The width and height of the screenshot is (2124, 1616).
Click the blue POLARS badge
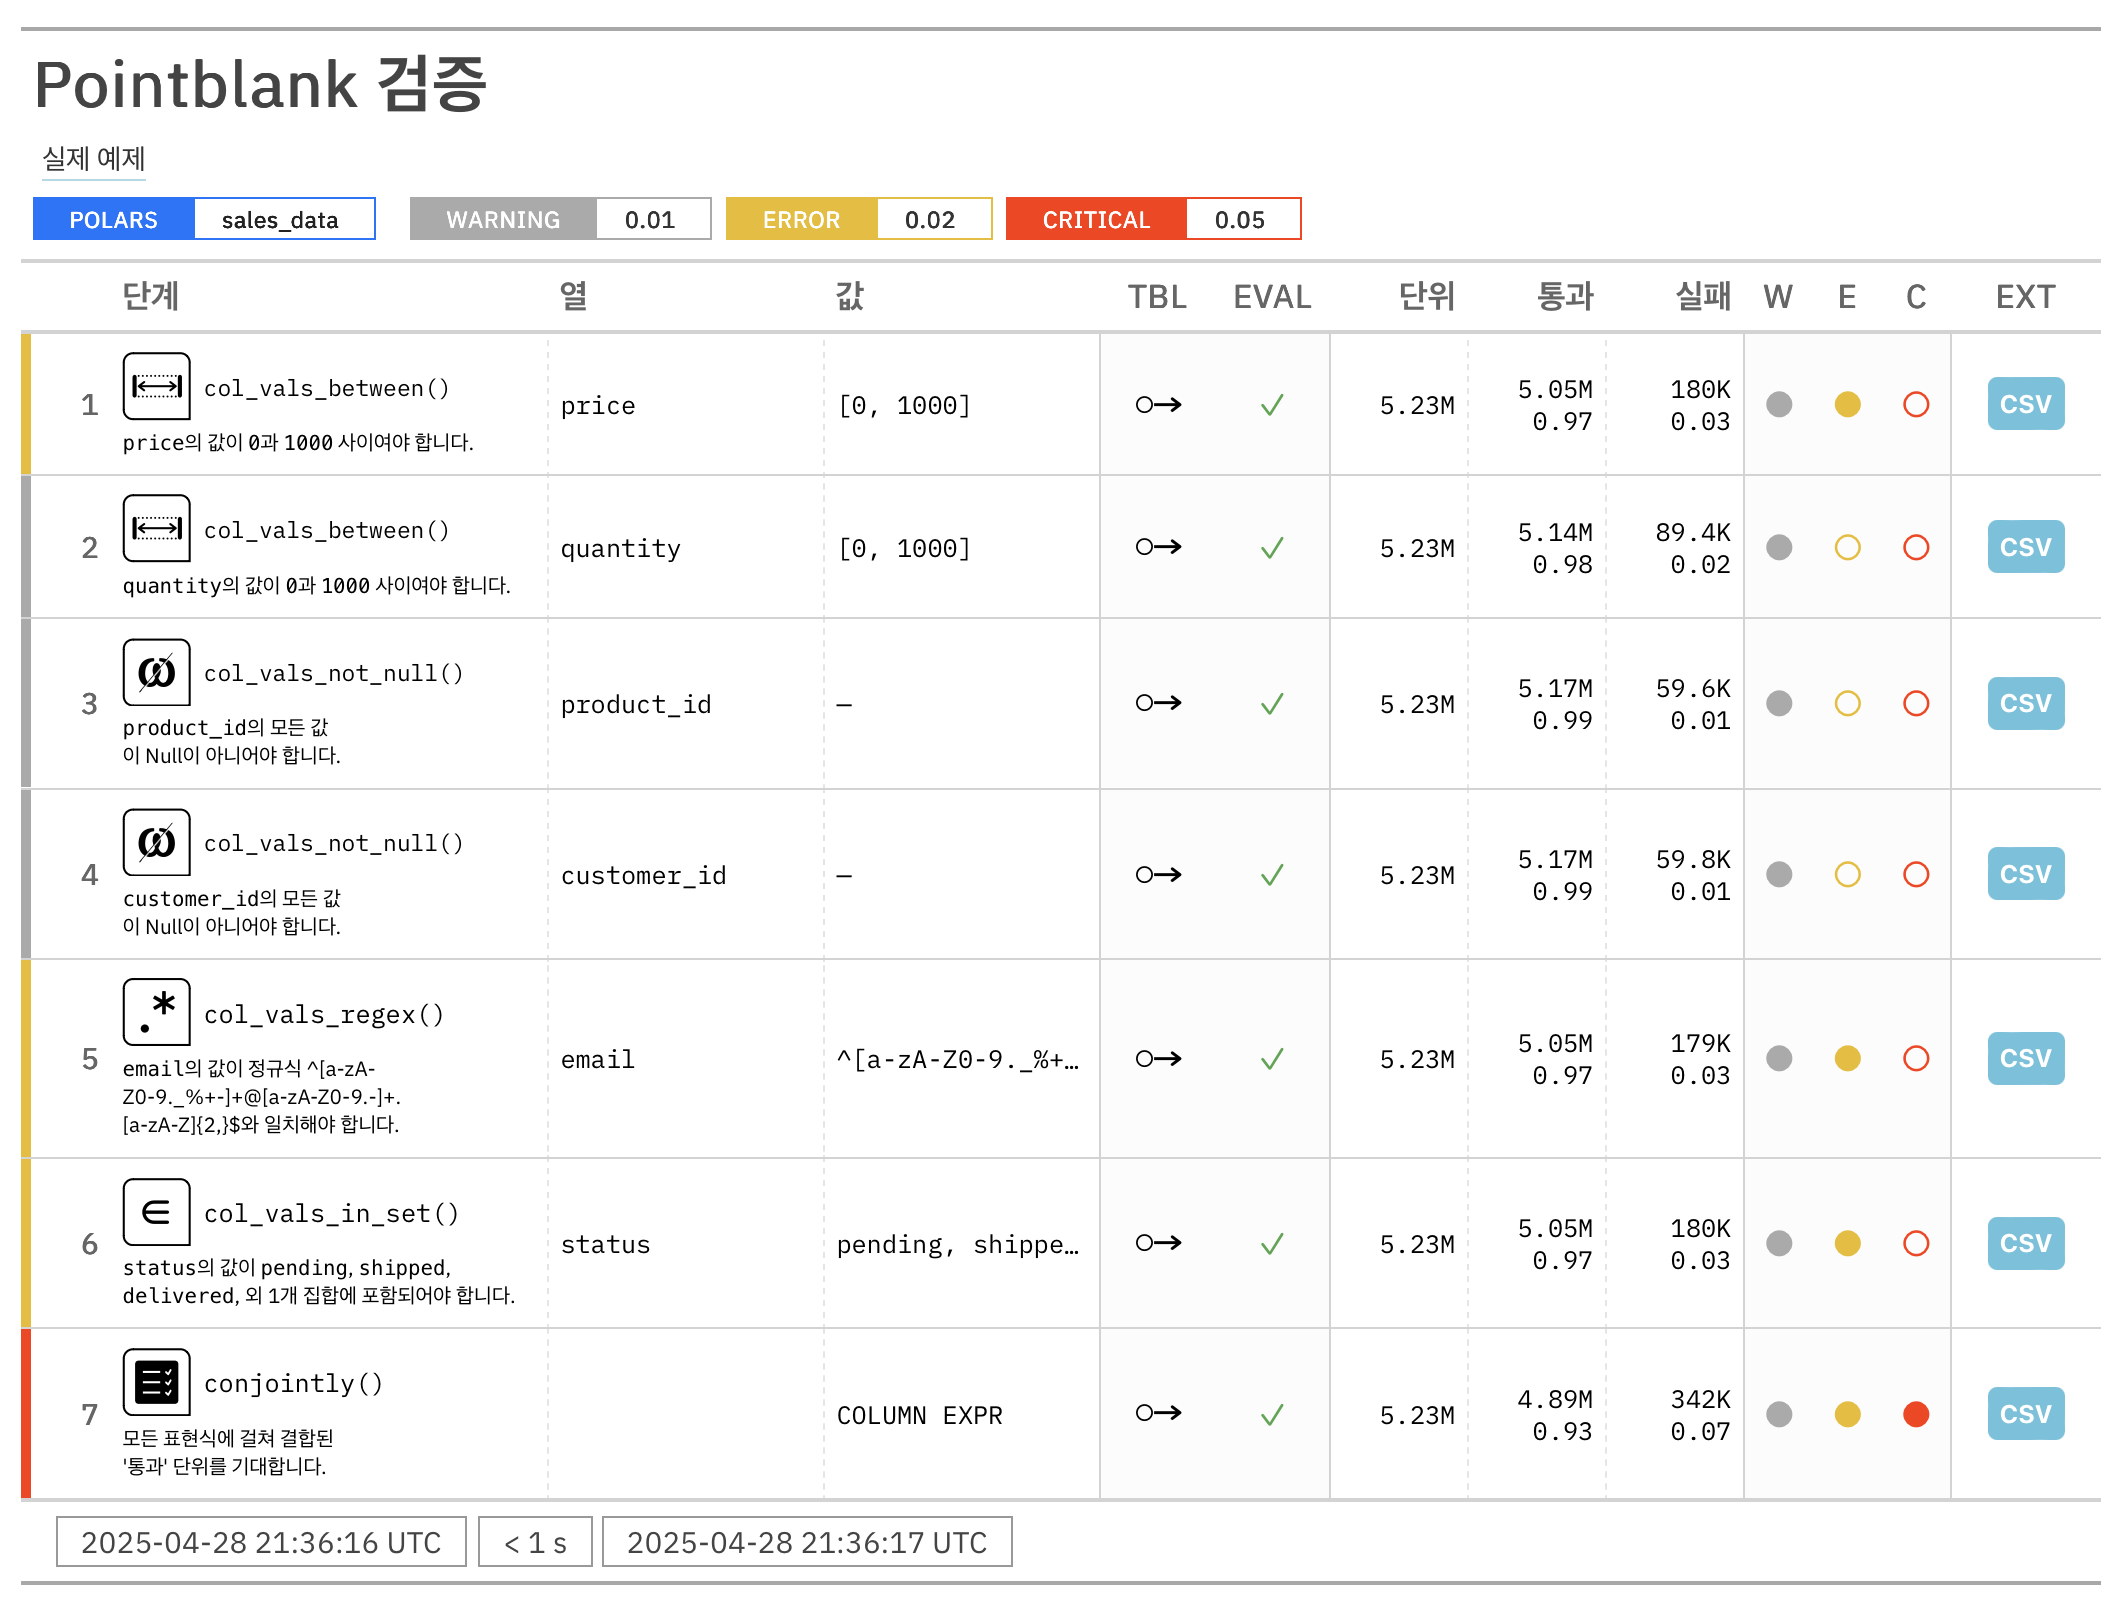(114, 219)
